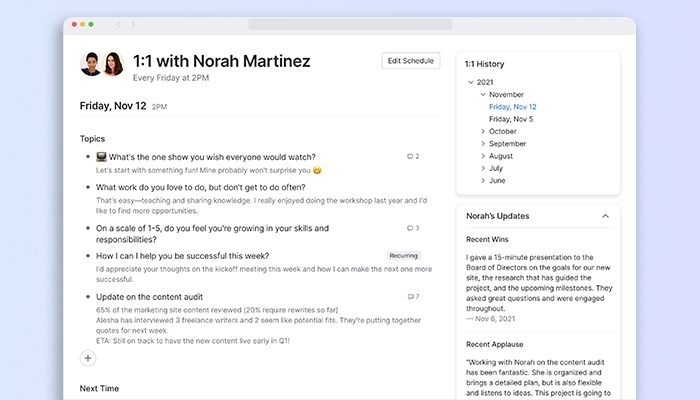Click the Recurring tag on topic
This screenshot has width=700, height=400.
point(403,256)
